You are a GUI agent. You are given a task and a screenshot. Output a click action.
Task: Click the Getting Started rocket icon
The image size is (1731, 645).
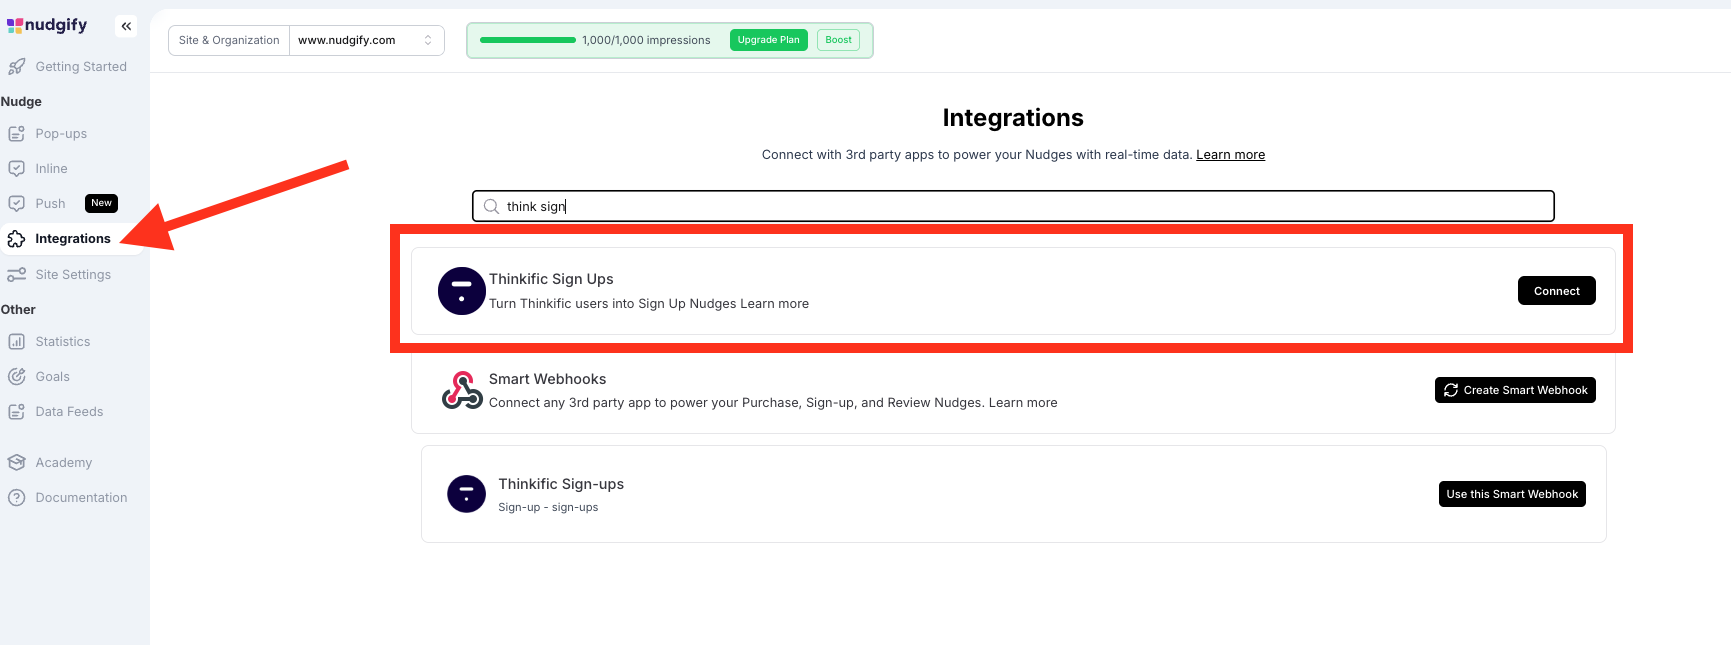click(x=17, y=67)
